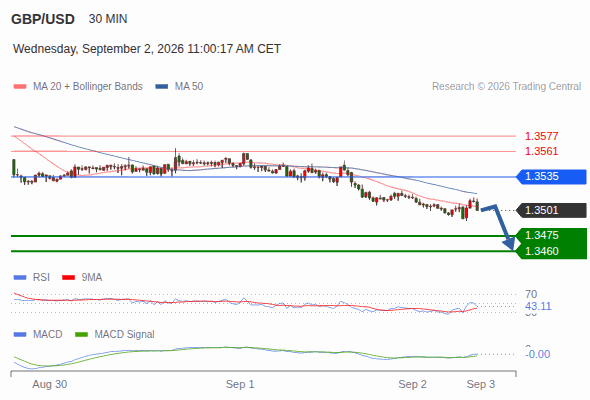The width and height of the screenshot is (590, 400).
Task: Click the MA 50 legend label
Action: [x=189, y=87]
